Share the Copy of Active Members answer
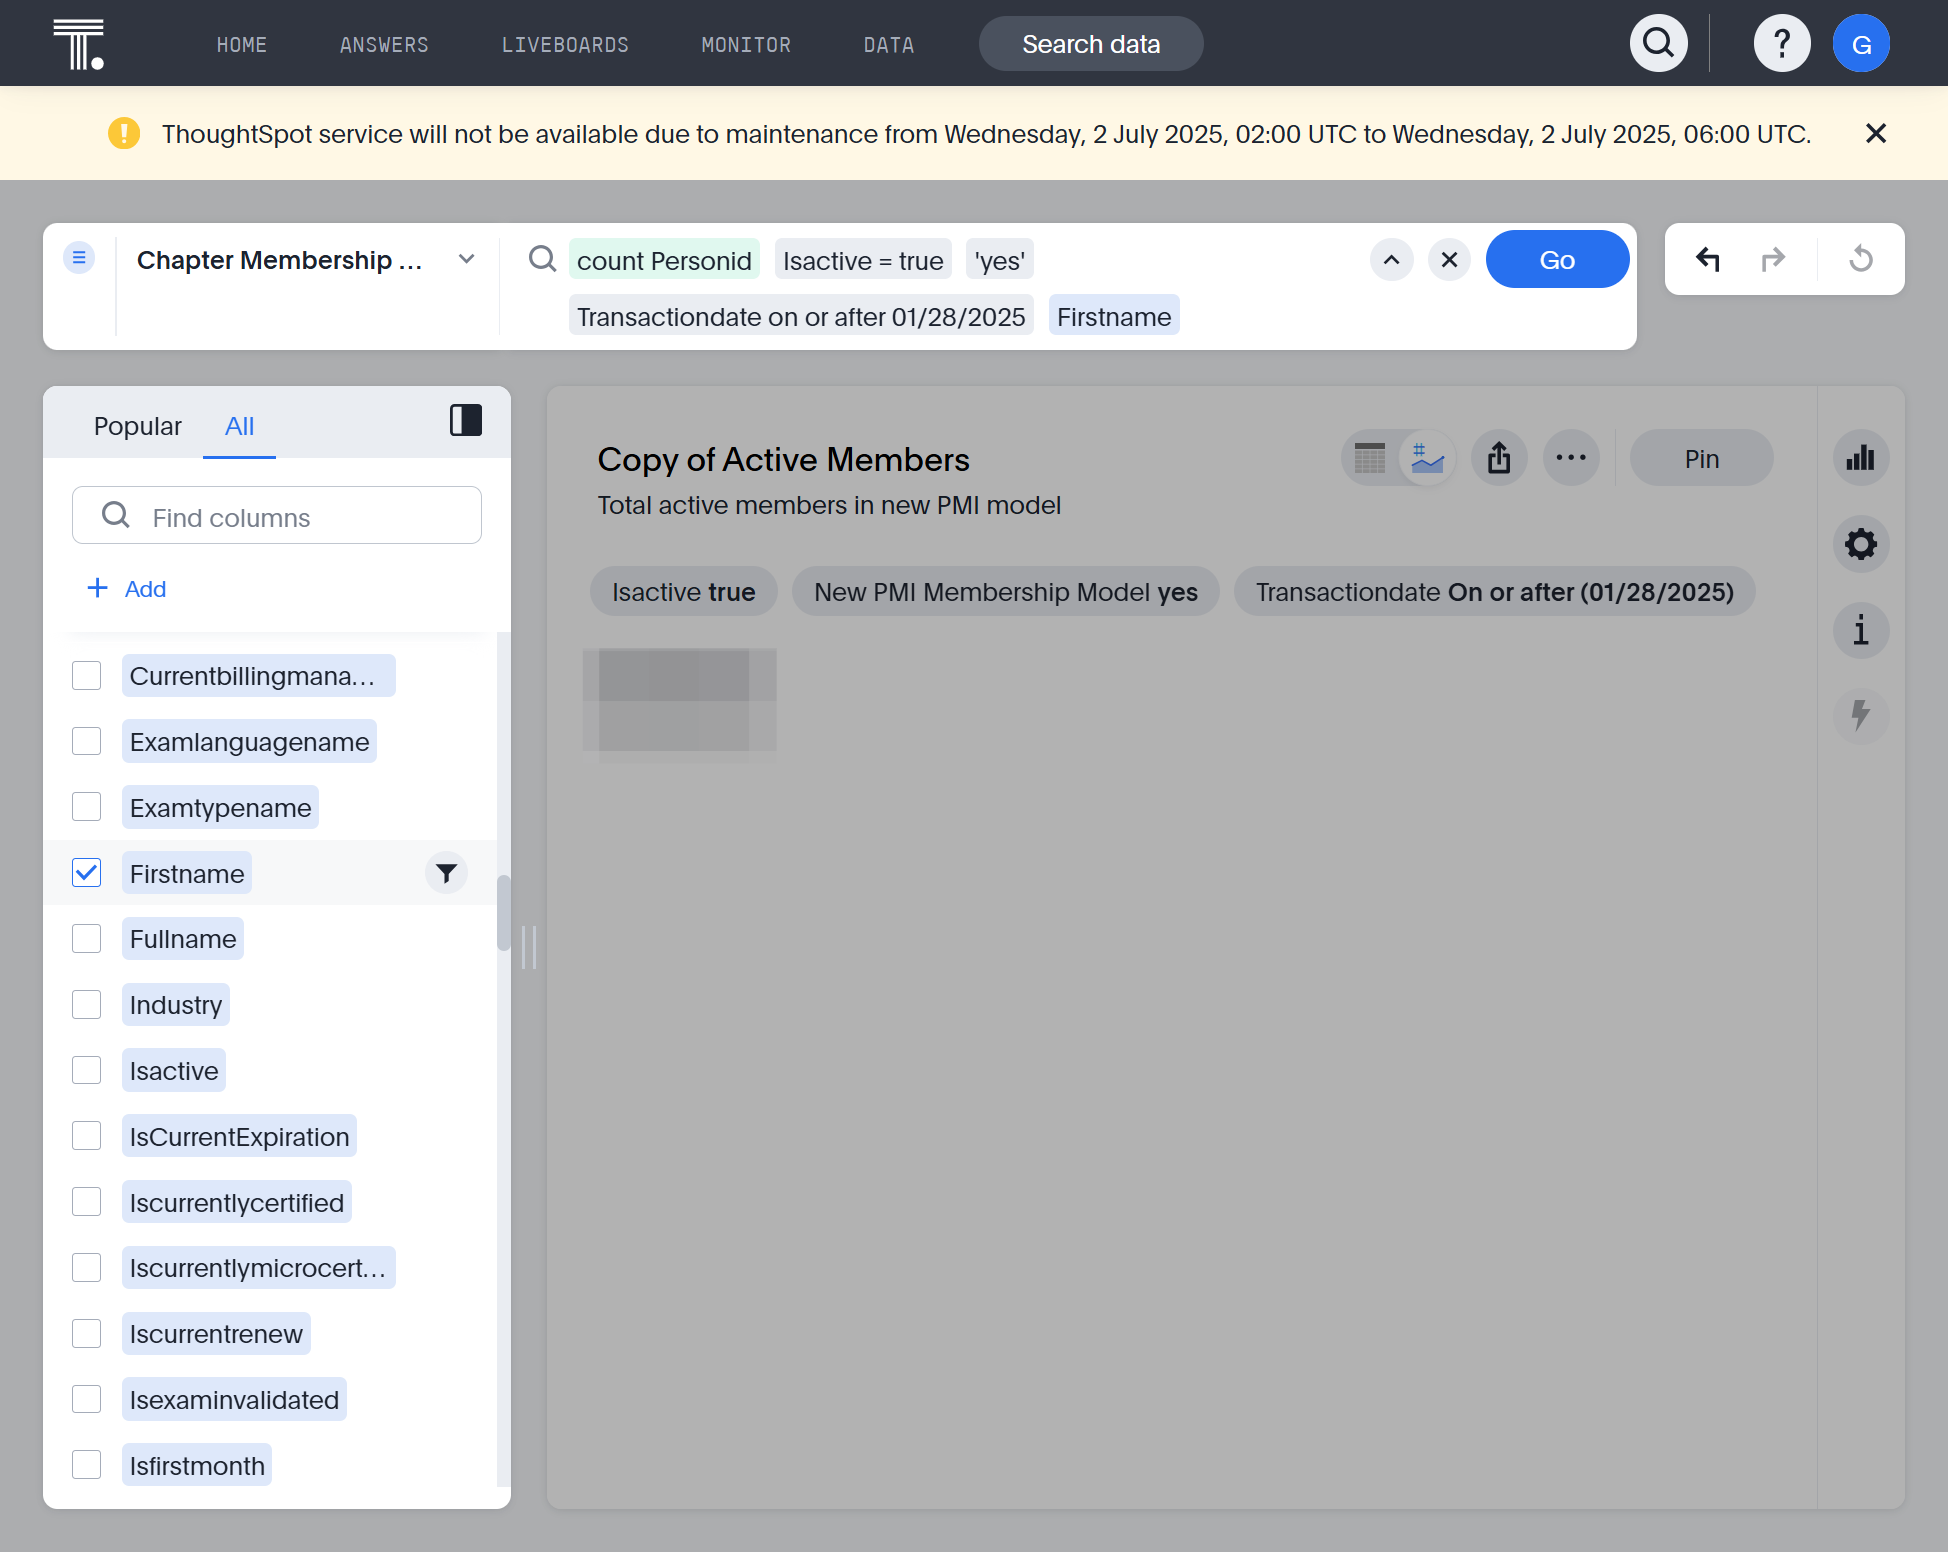Image resolution: width=1948 pixels, height=1552 pixels. (x=1499, y=458)
